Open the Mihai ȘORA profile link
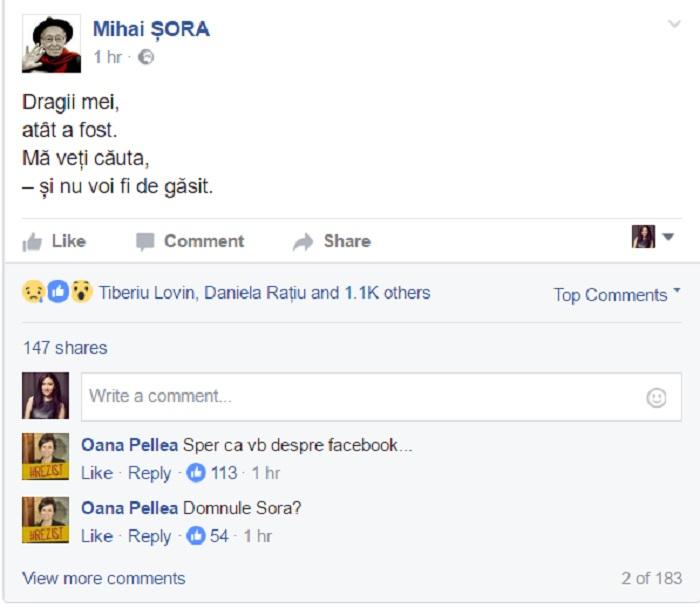The height and width of the screenshot is (609, 700). pyautogui.click(x=151, y=29)
